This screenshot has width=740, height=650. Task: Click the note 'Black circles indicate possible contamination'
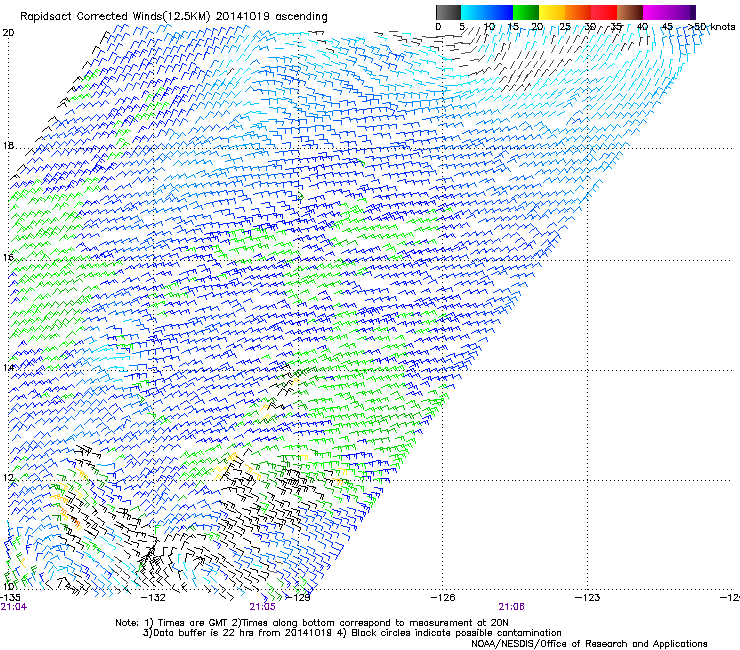(x=456, y=633)
